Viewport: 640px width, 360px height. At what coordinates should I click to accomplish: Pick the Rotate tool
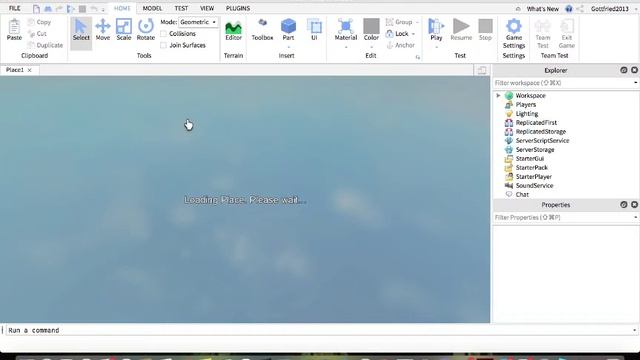coord(146,30)
